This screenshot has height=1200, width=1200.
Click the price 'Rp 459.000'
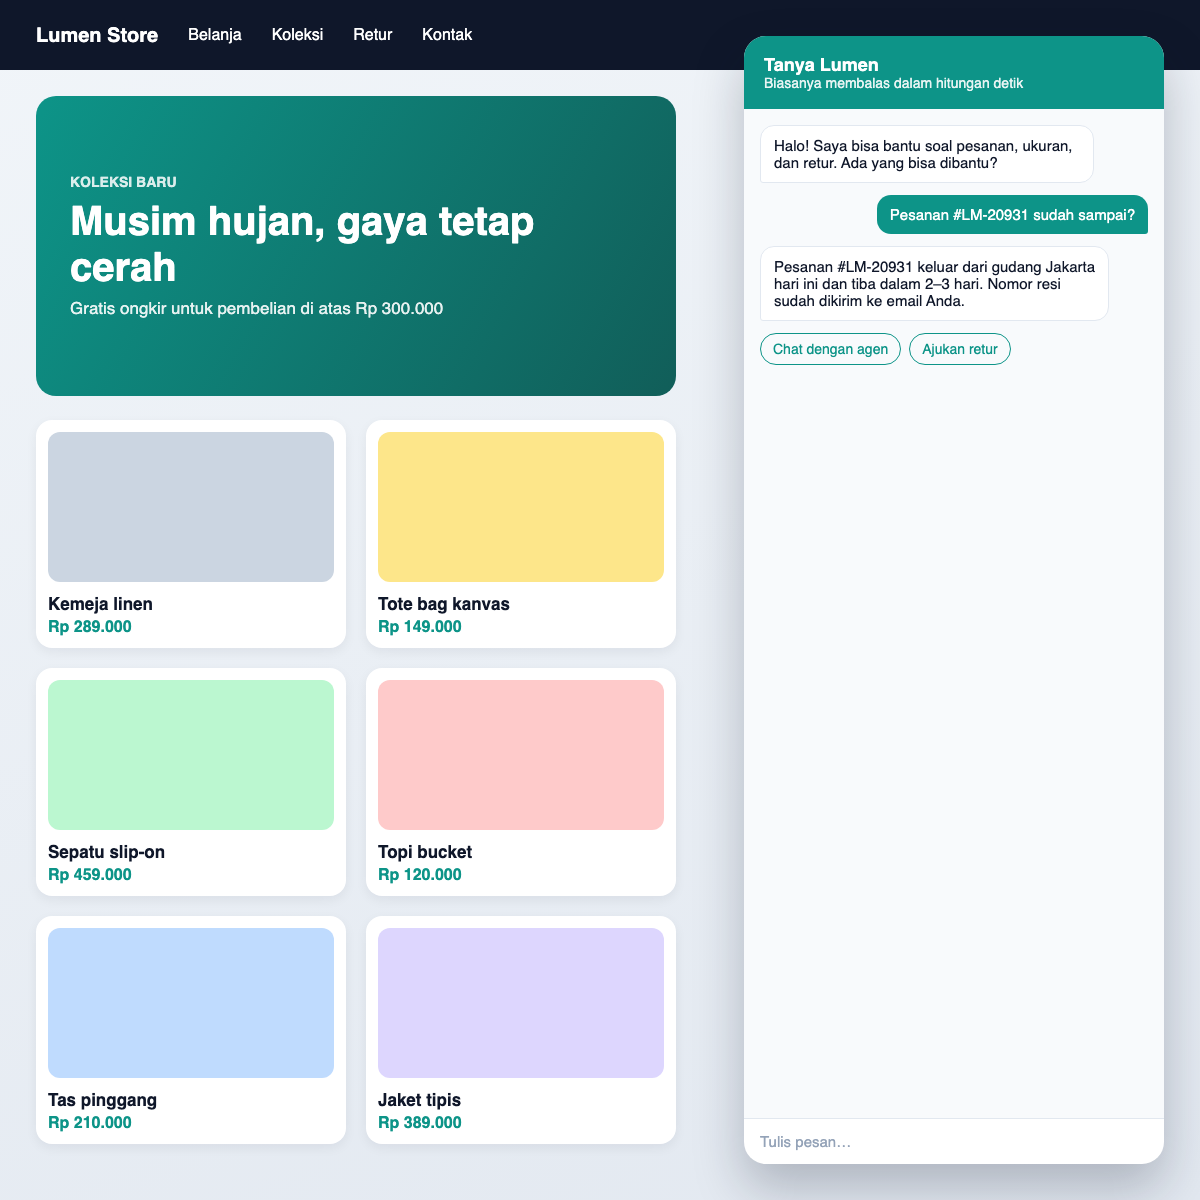(x=90, y=875)
